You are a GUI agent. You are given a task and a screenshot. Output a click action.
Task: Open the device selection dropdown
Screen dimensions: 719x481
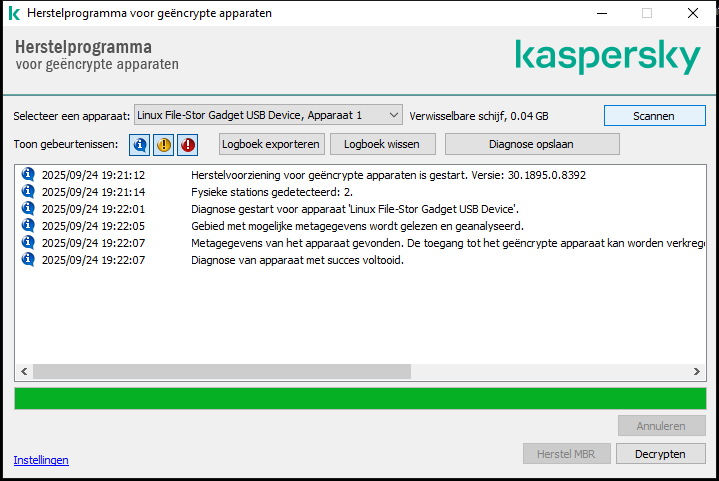(x=268, y=115)
